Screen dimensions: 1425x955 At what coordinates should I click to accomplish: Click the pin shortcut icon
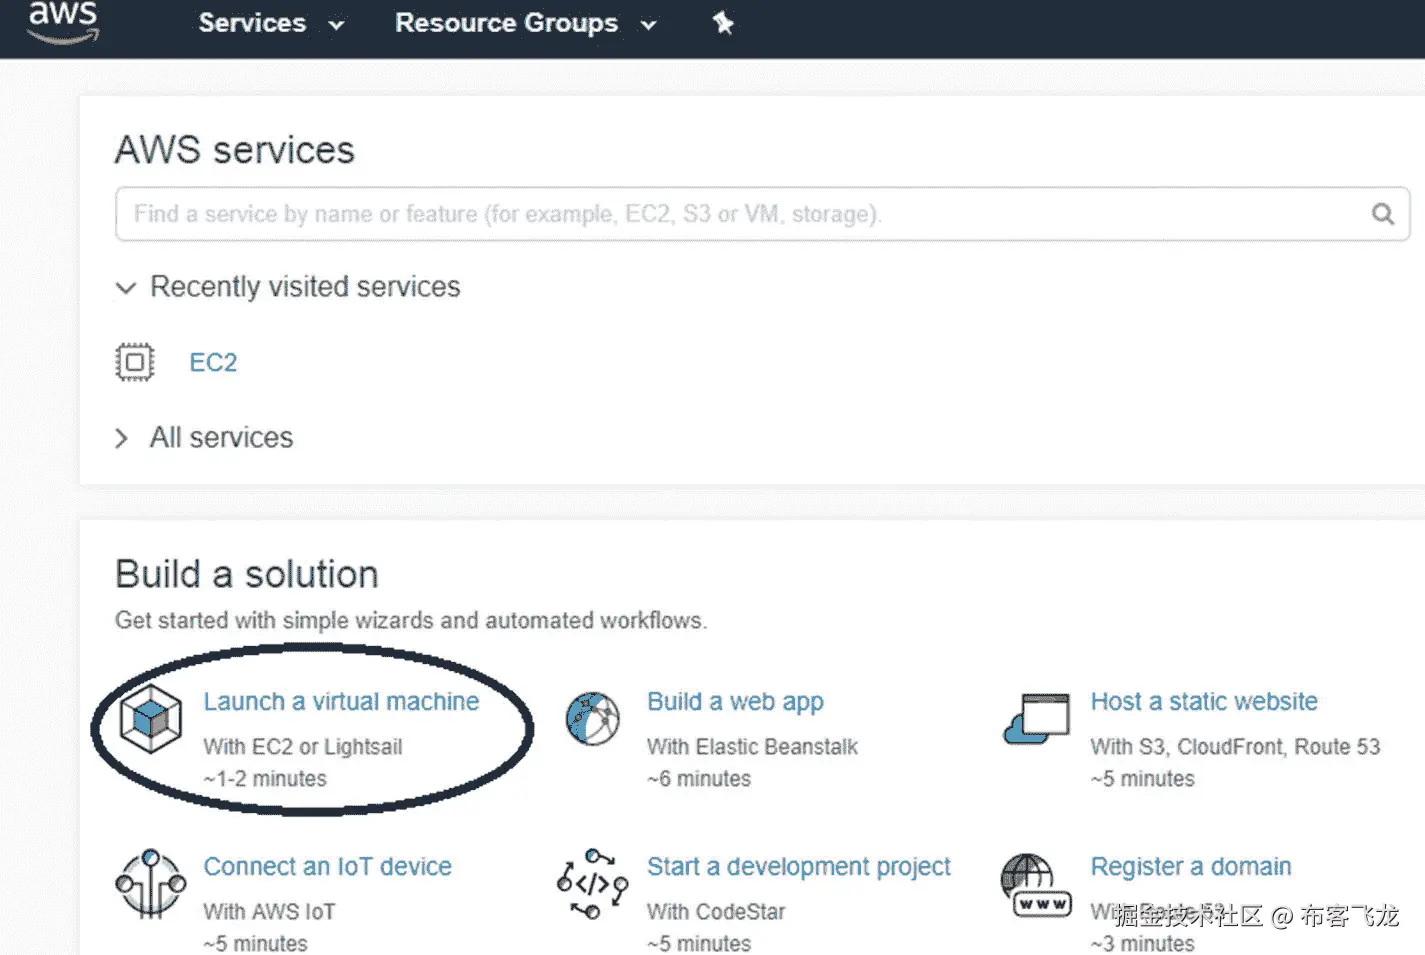pyautogui.click(x=723, y=23)
